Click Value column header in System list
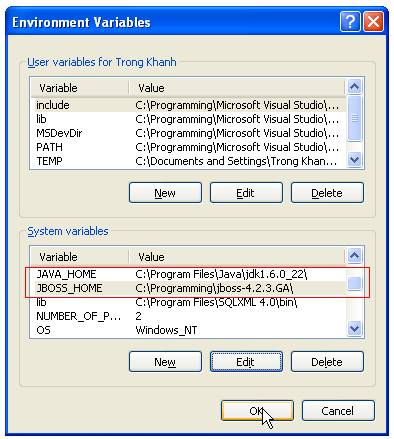Screen dimensions: 394x439 [237, 257]
